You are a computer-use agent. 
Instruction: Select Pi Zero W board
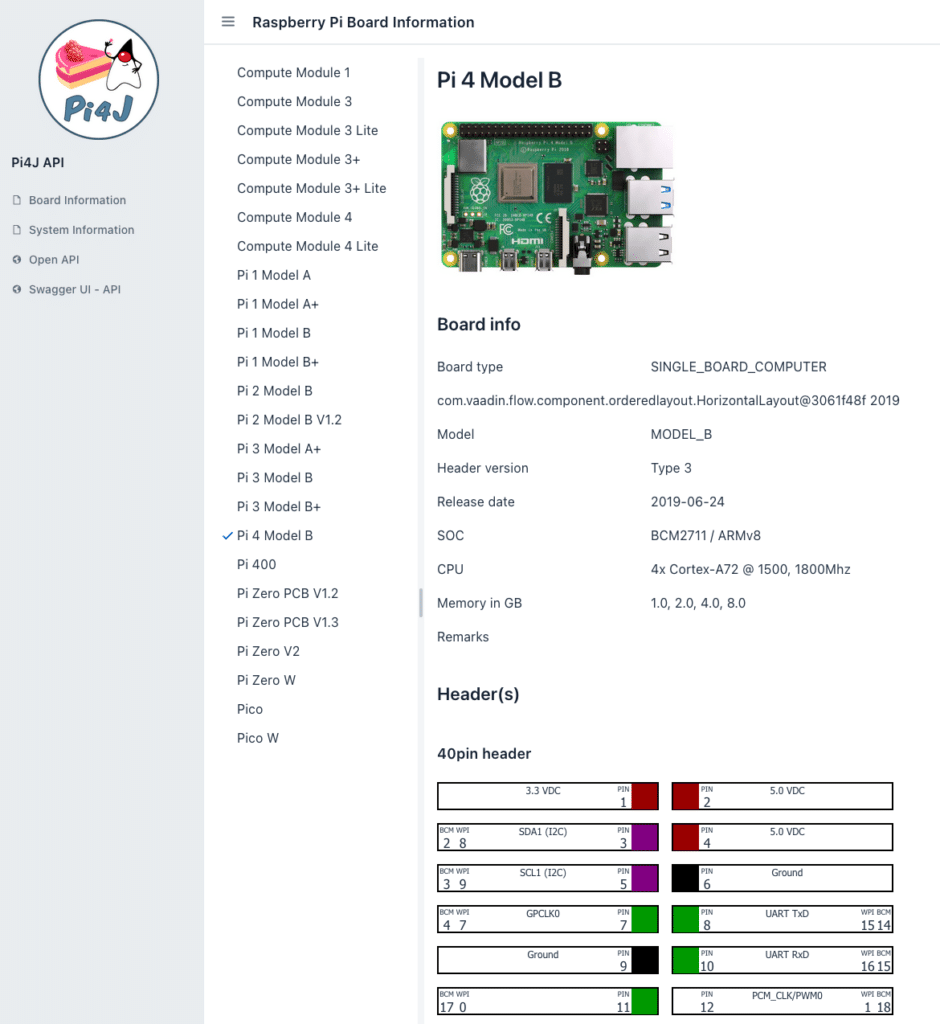click(x=266, y=680)
